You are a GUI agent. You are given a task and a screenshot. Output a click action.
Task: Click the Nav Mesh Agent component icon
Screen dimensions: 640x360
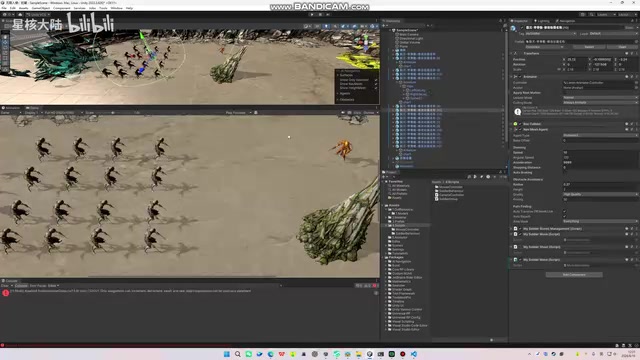[x=516, y=129]
